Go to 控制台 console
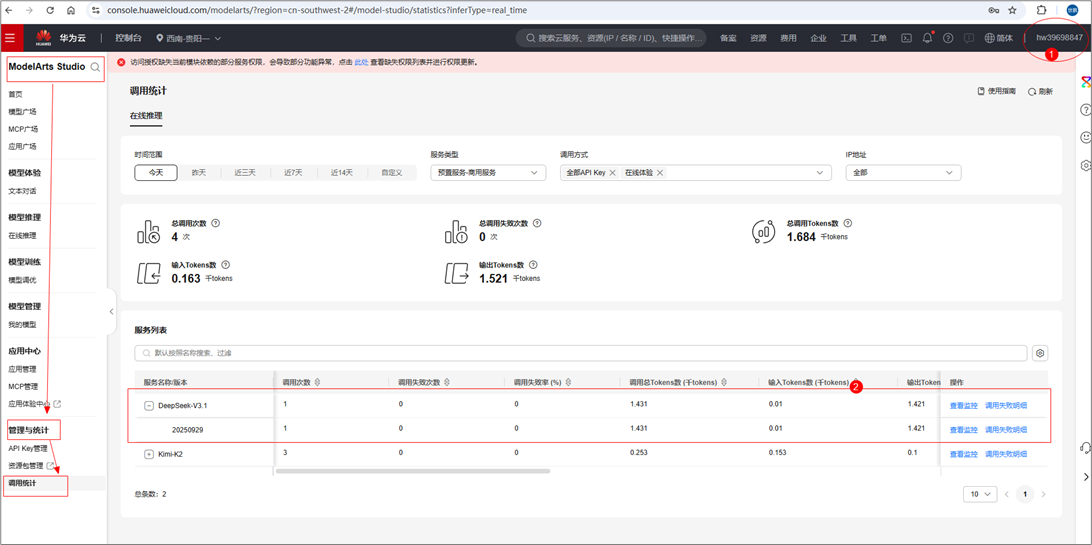The image size is (1092, 545). coord(128,38)
